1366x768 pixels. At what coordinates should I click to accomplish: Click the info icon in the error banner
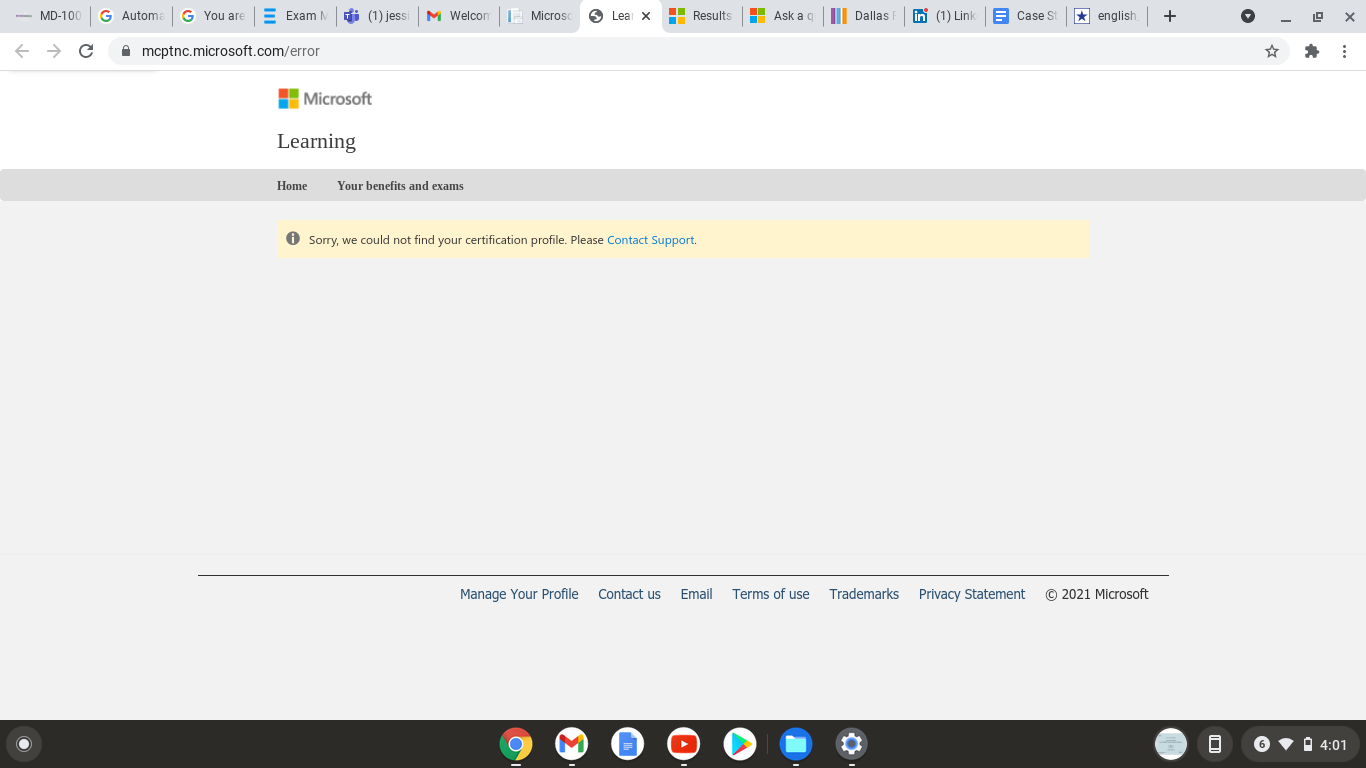tap(293, 239)
